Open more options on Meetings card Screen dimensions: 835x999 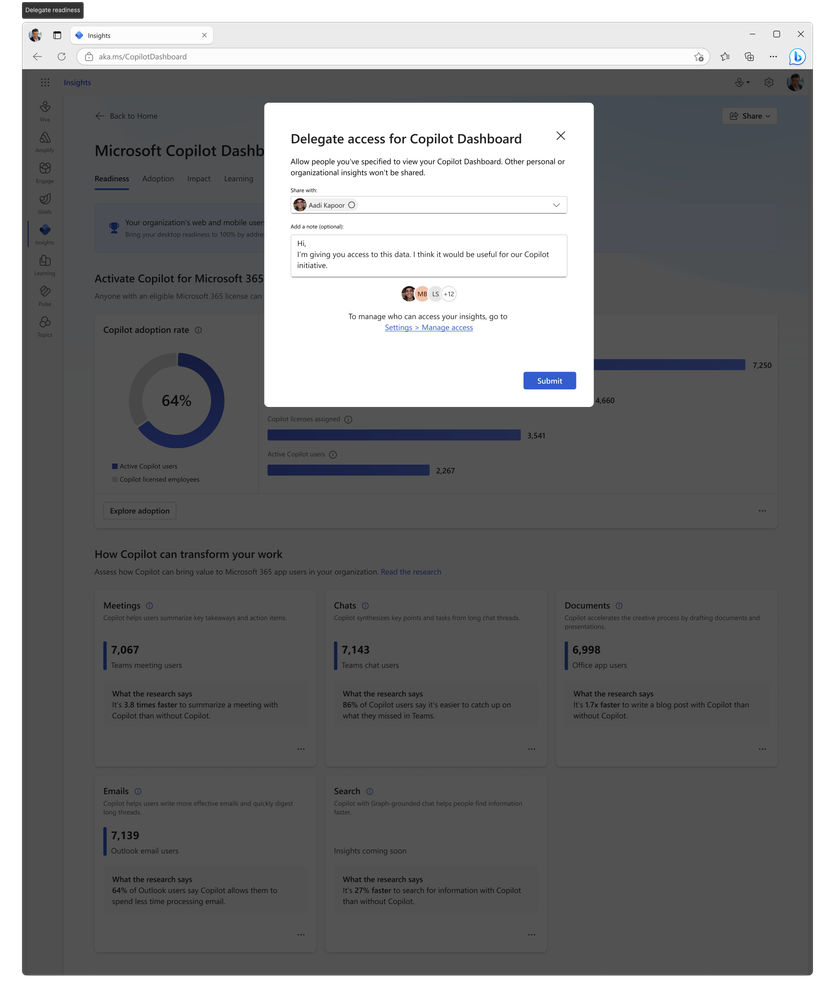[301, 749]
